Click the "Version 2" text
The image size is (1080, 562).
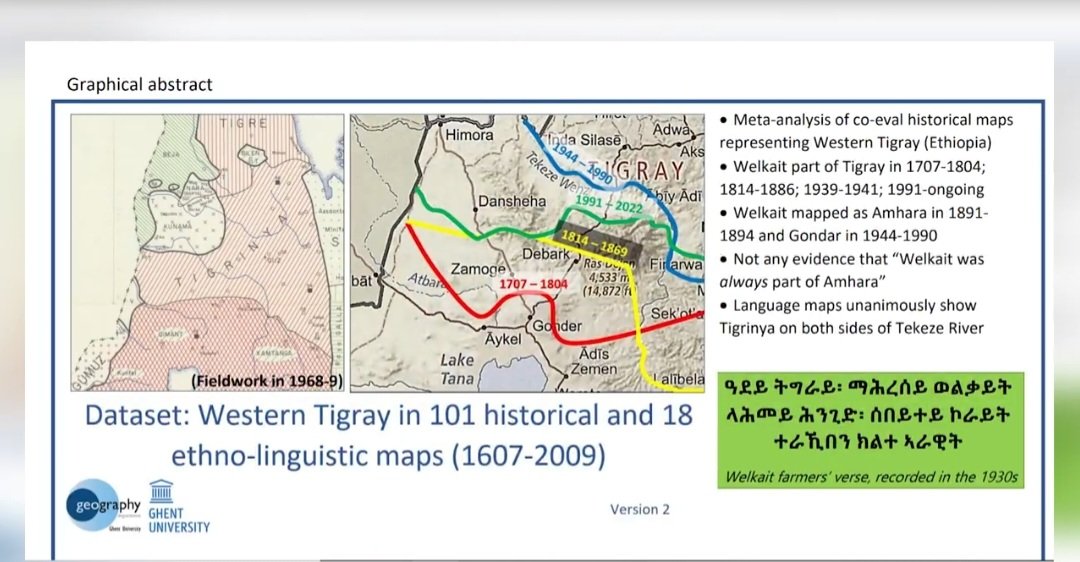coord(640,509)
